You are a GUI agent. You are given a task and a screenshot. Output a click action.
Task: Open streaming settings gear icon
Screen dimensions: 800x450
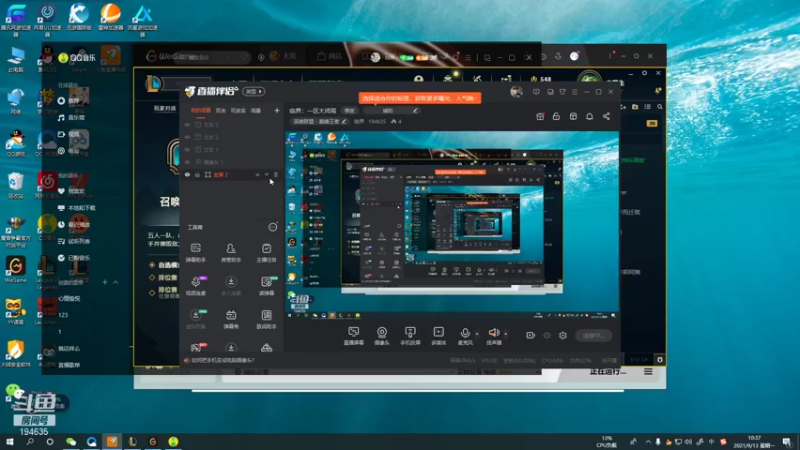[563, 335]
